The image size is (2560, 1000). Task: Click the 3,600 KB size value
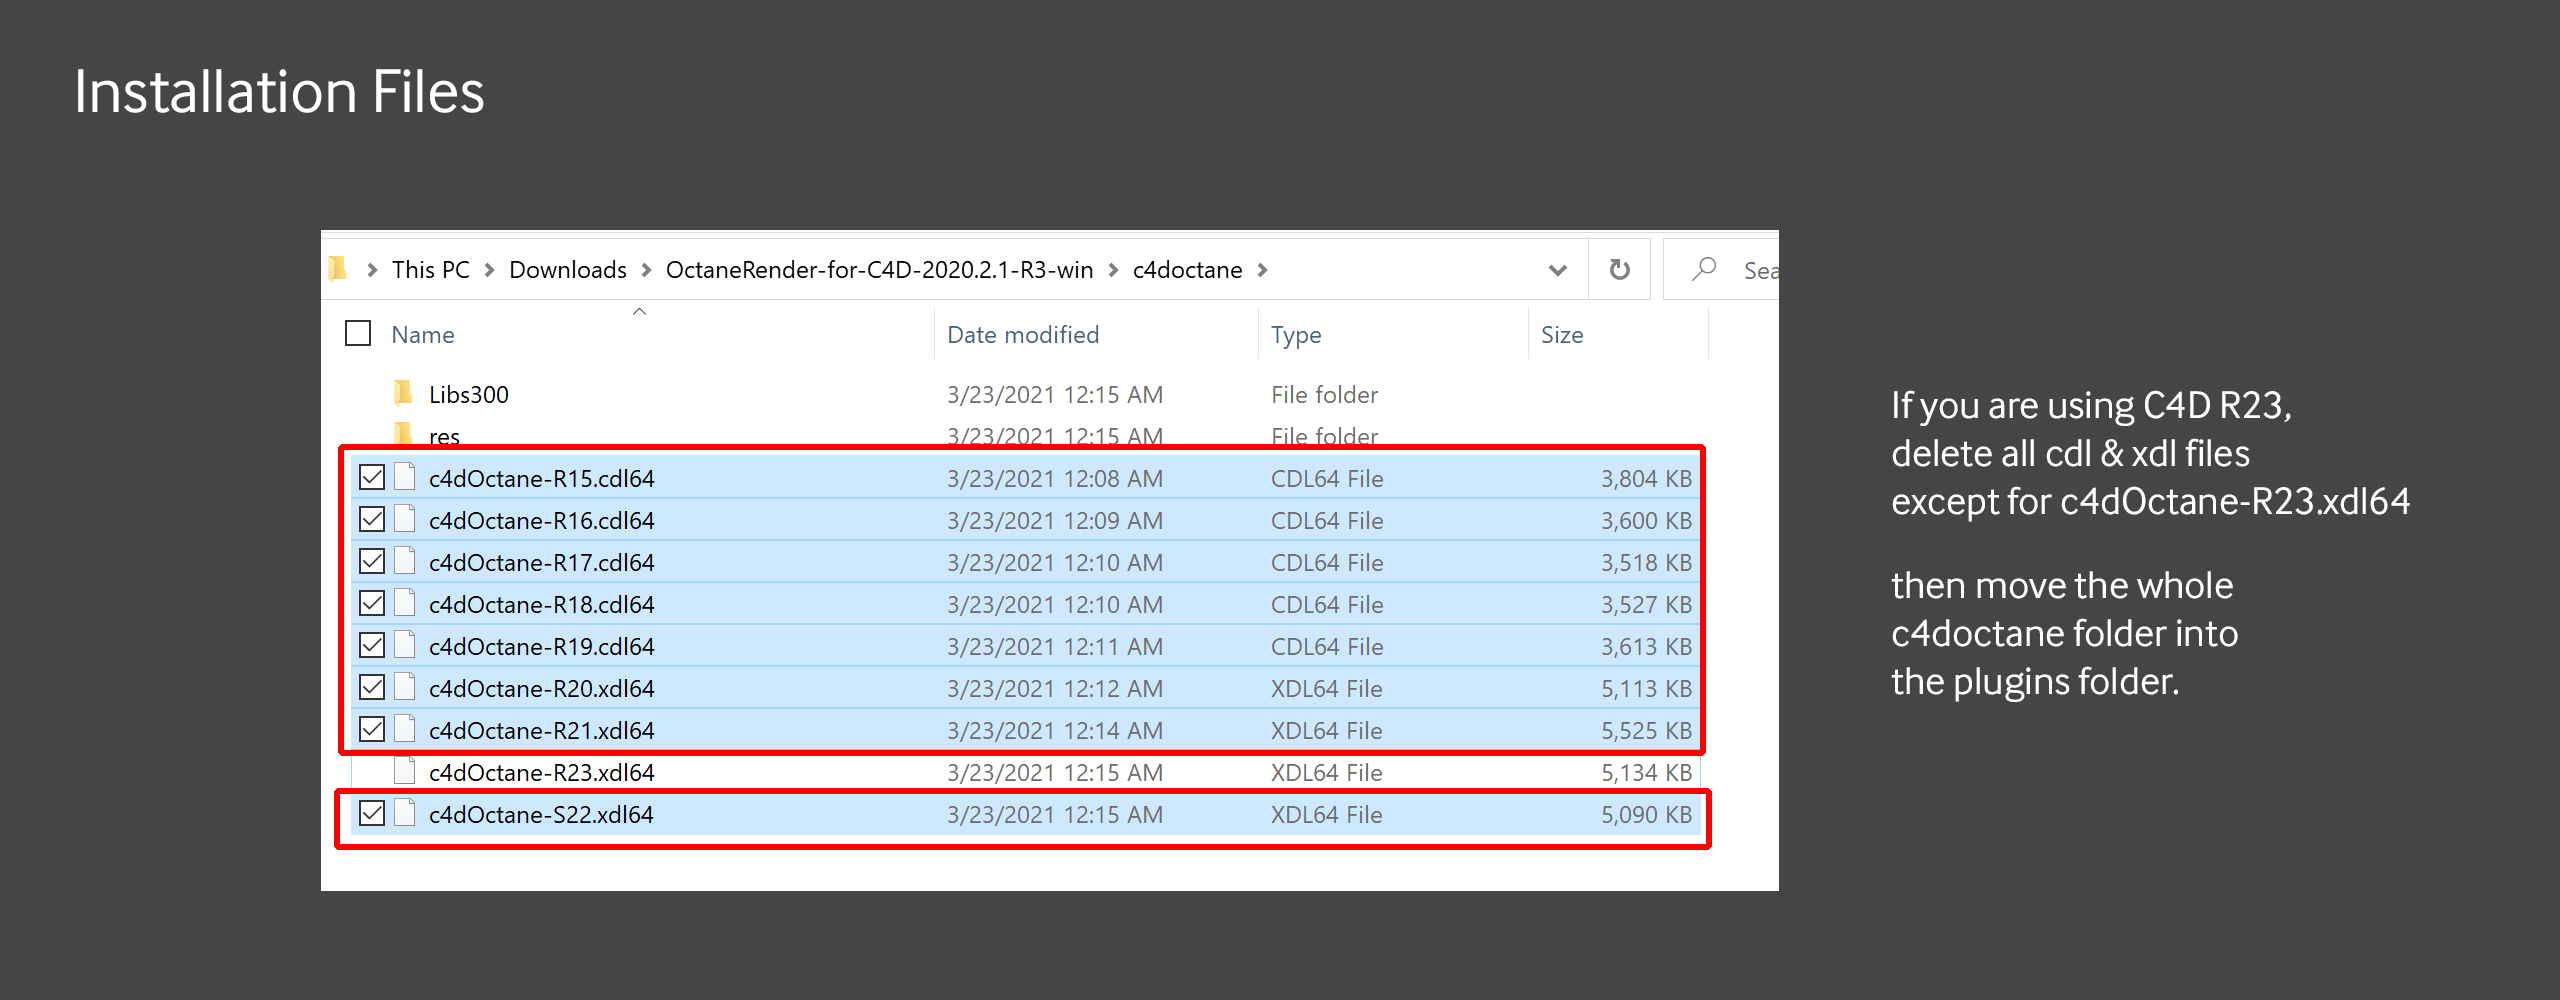[x=1646, y=521]
